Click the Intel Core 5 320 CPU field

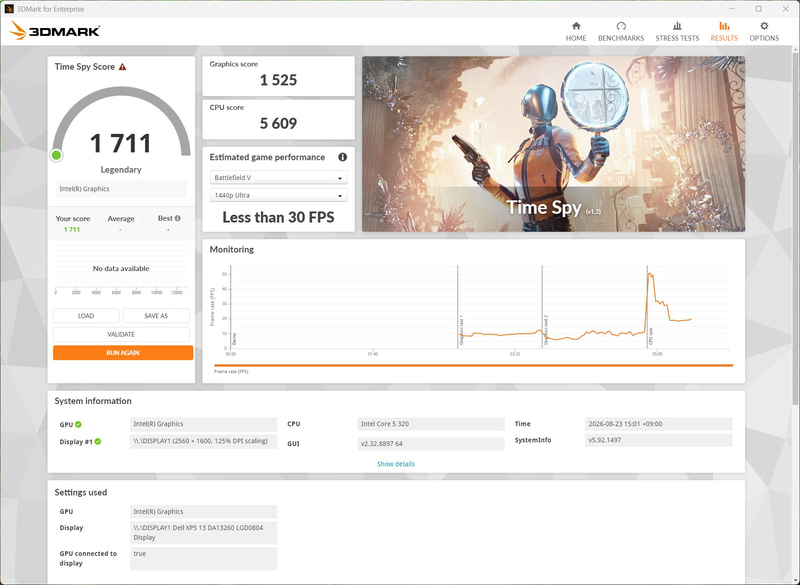click(431, 424)
